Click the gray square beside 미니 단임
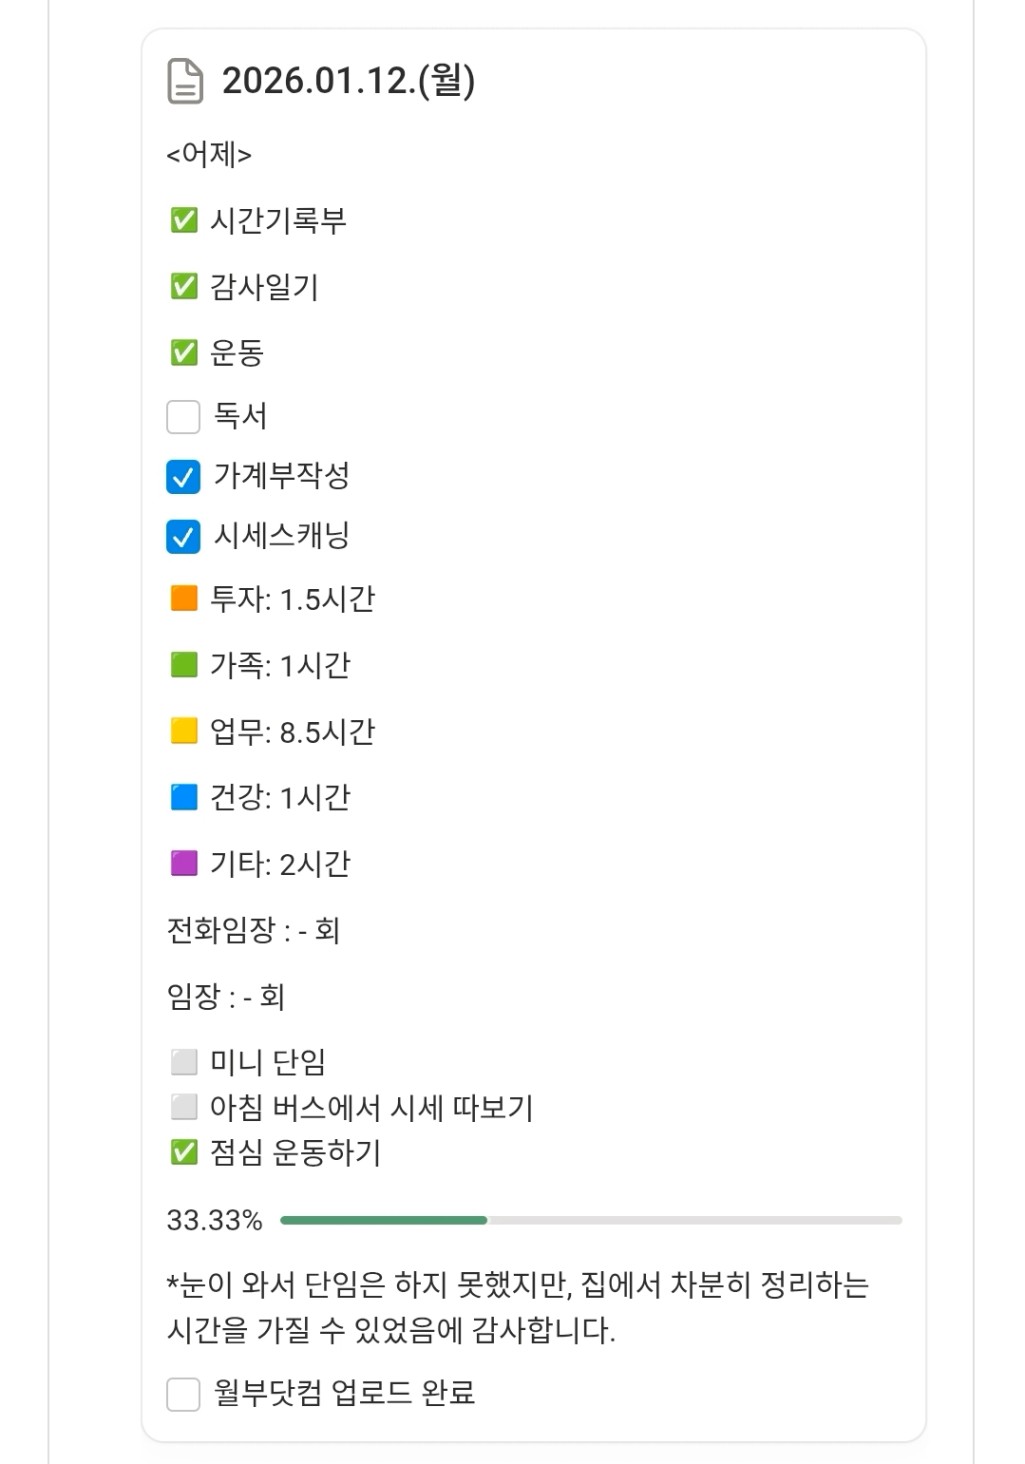Image resolution: width=1025 pixels, height=1464 pixels. pos(184,1062)
